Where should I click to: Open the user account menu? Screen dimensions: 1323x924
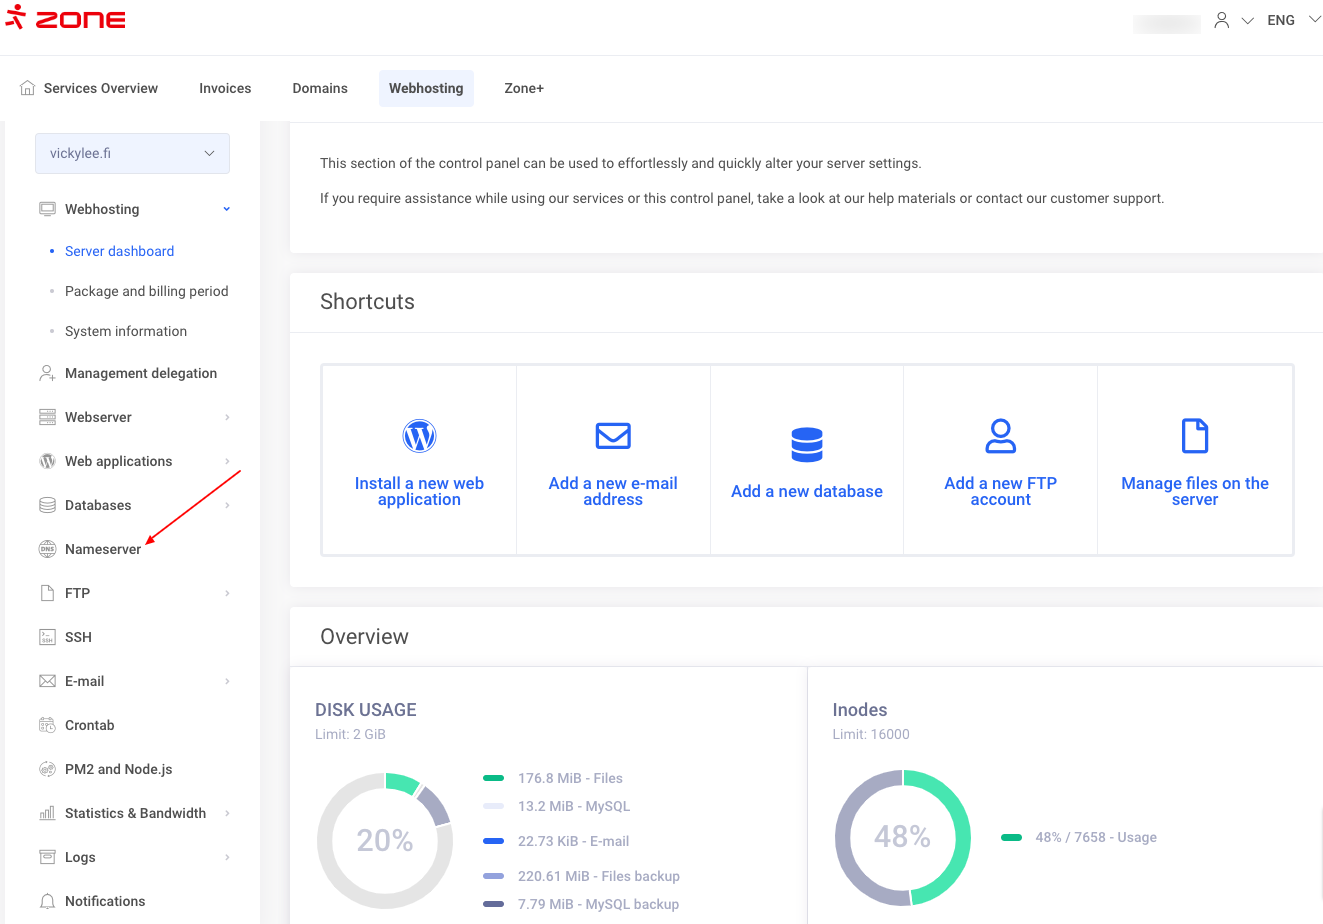[1232, 20]
